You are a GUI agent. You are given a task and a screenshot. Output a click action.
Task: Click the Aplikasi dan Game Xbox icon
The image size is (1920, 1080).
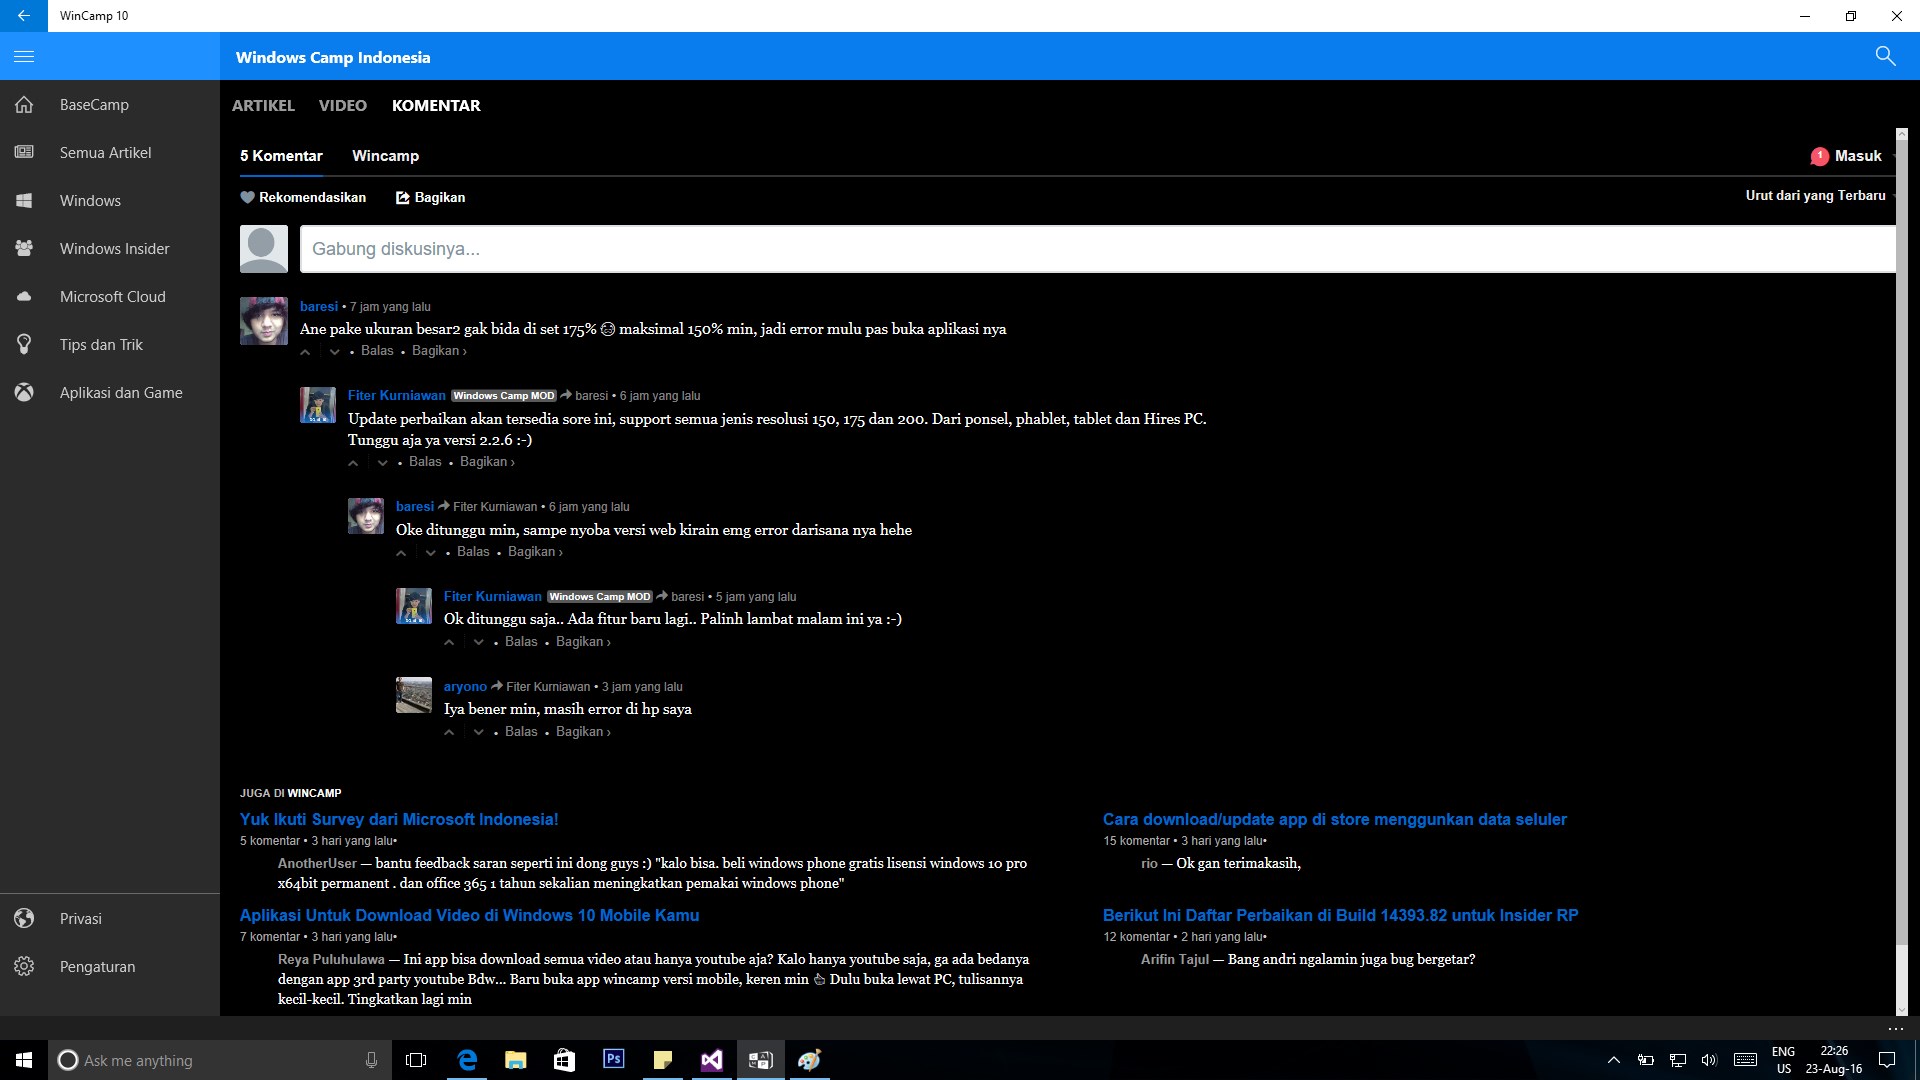[24, 393]
